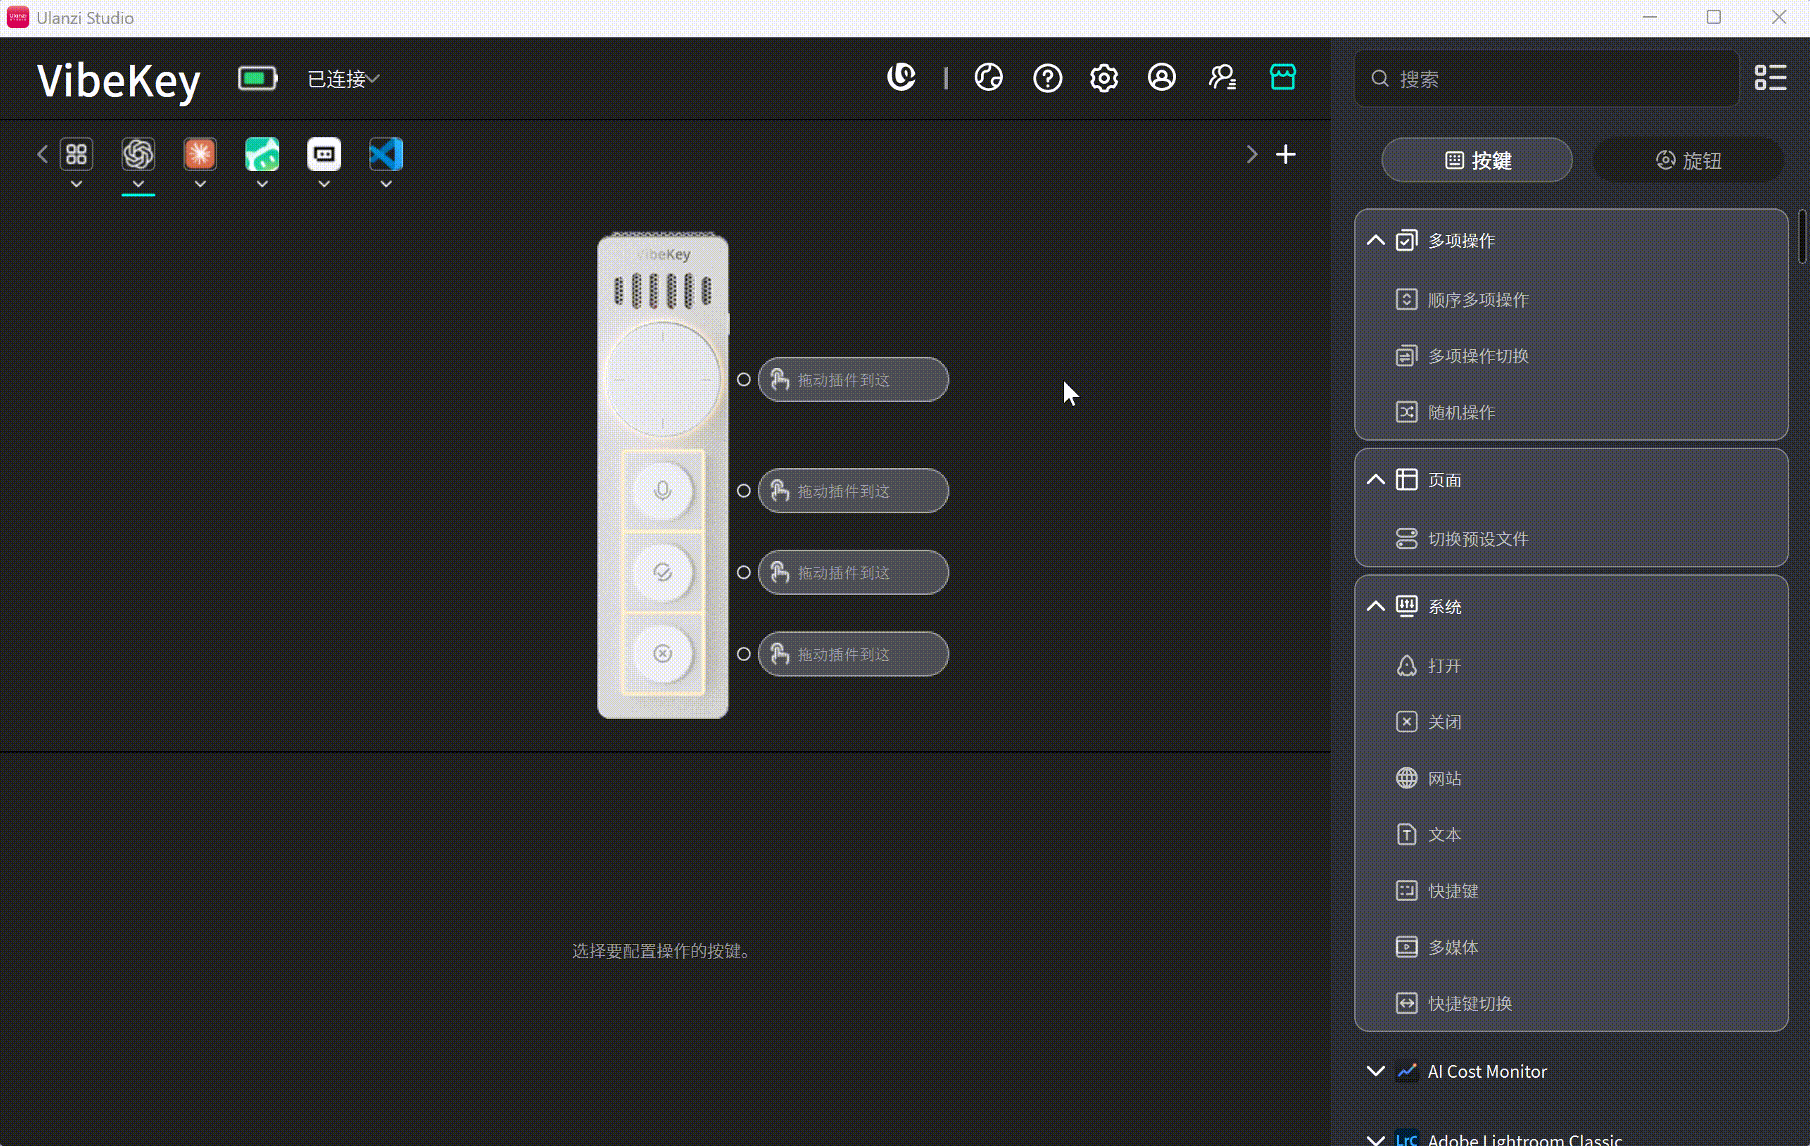Open the chevron under the ChatGPT profile
Viewport: 1810px width, 1146px height.
point(138,184)
